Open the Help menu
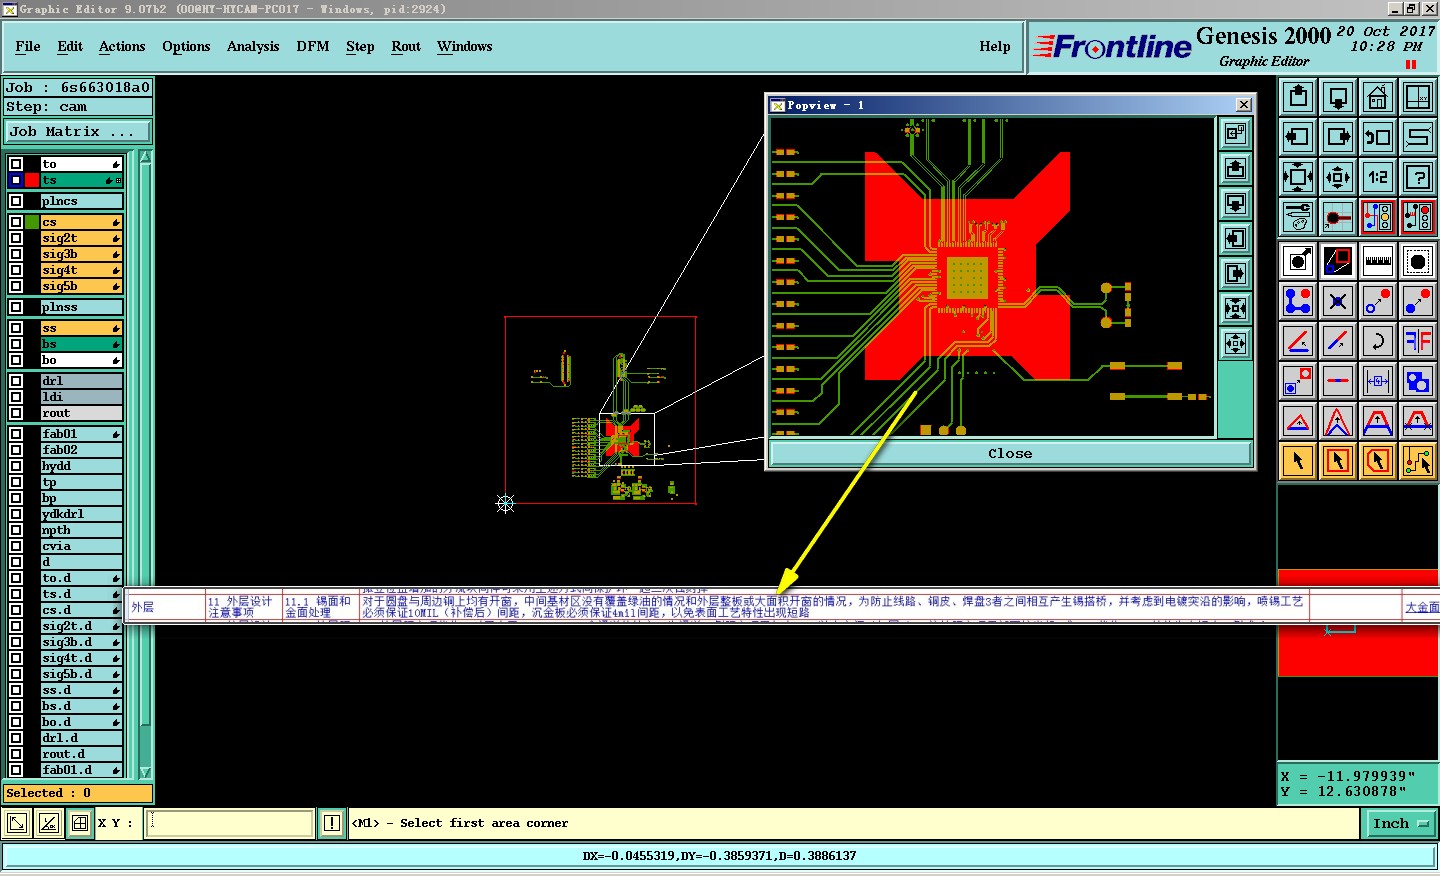Screen dimensions: 1440x876 click(x=995, y=46)
